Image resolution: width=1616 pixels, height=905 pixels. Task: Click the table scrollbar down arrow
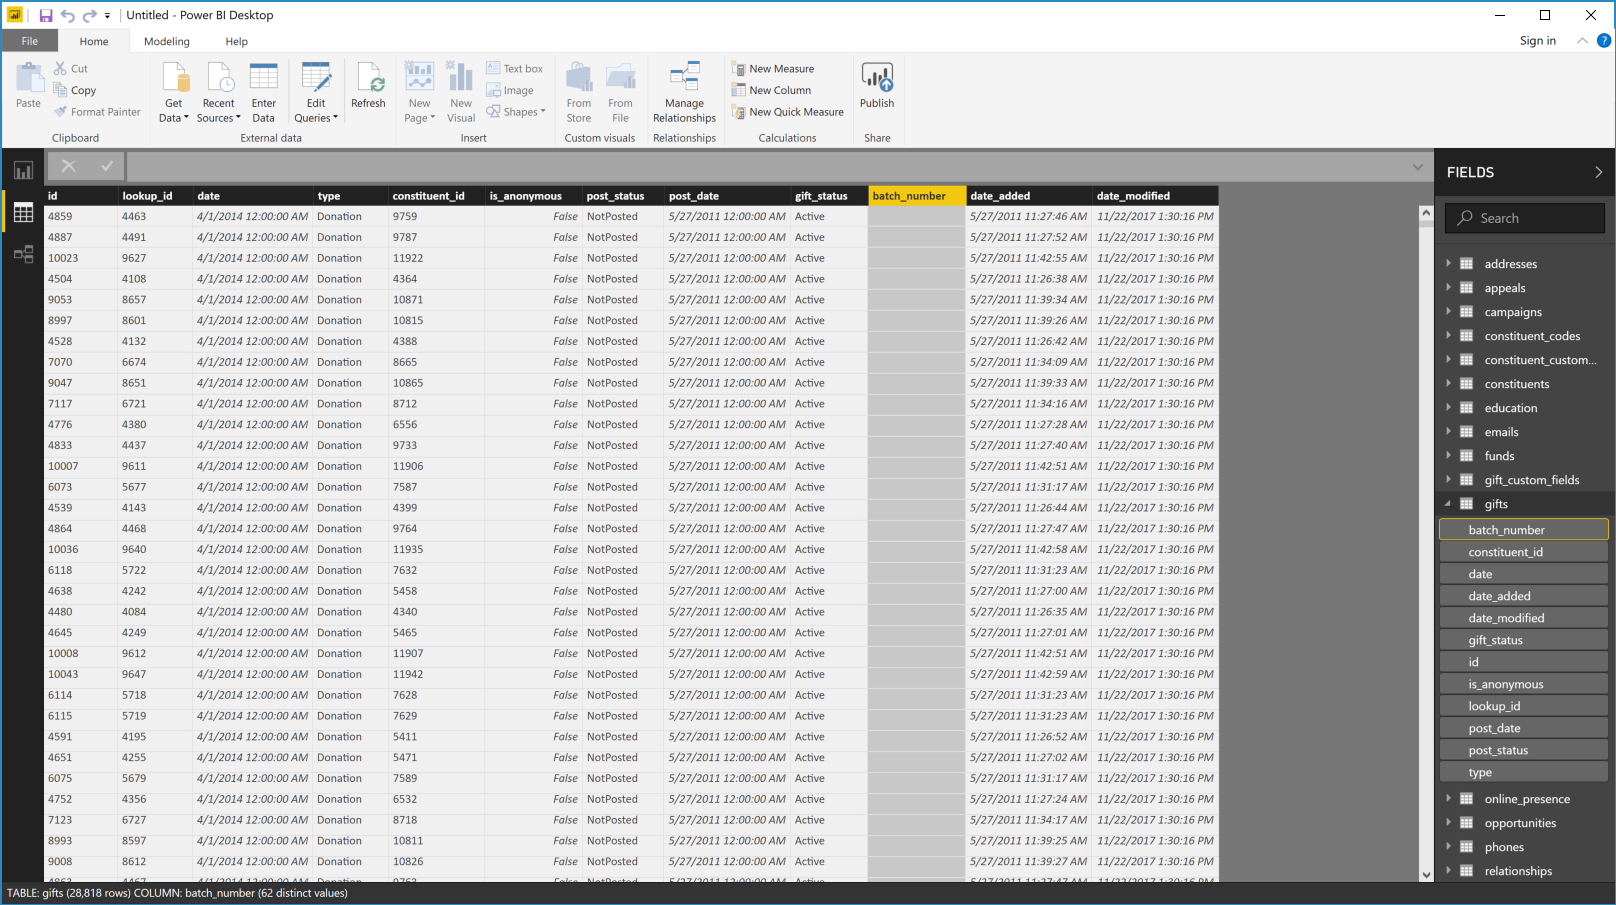[1426, 874]
